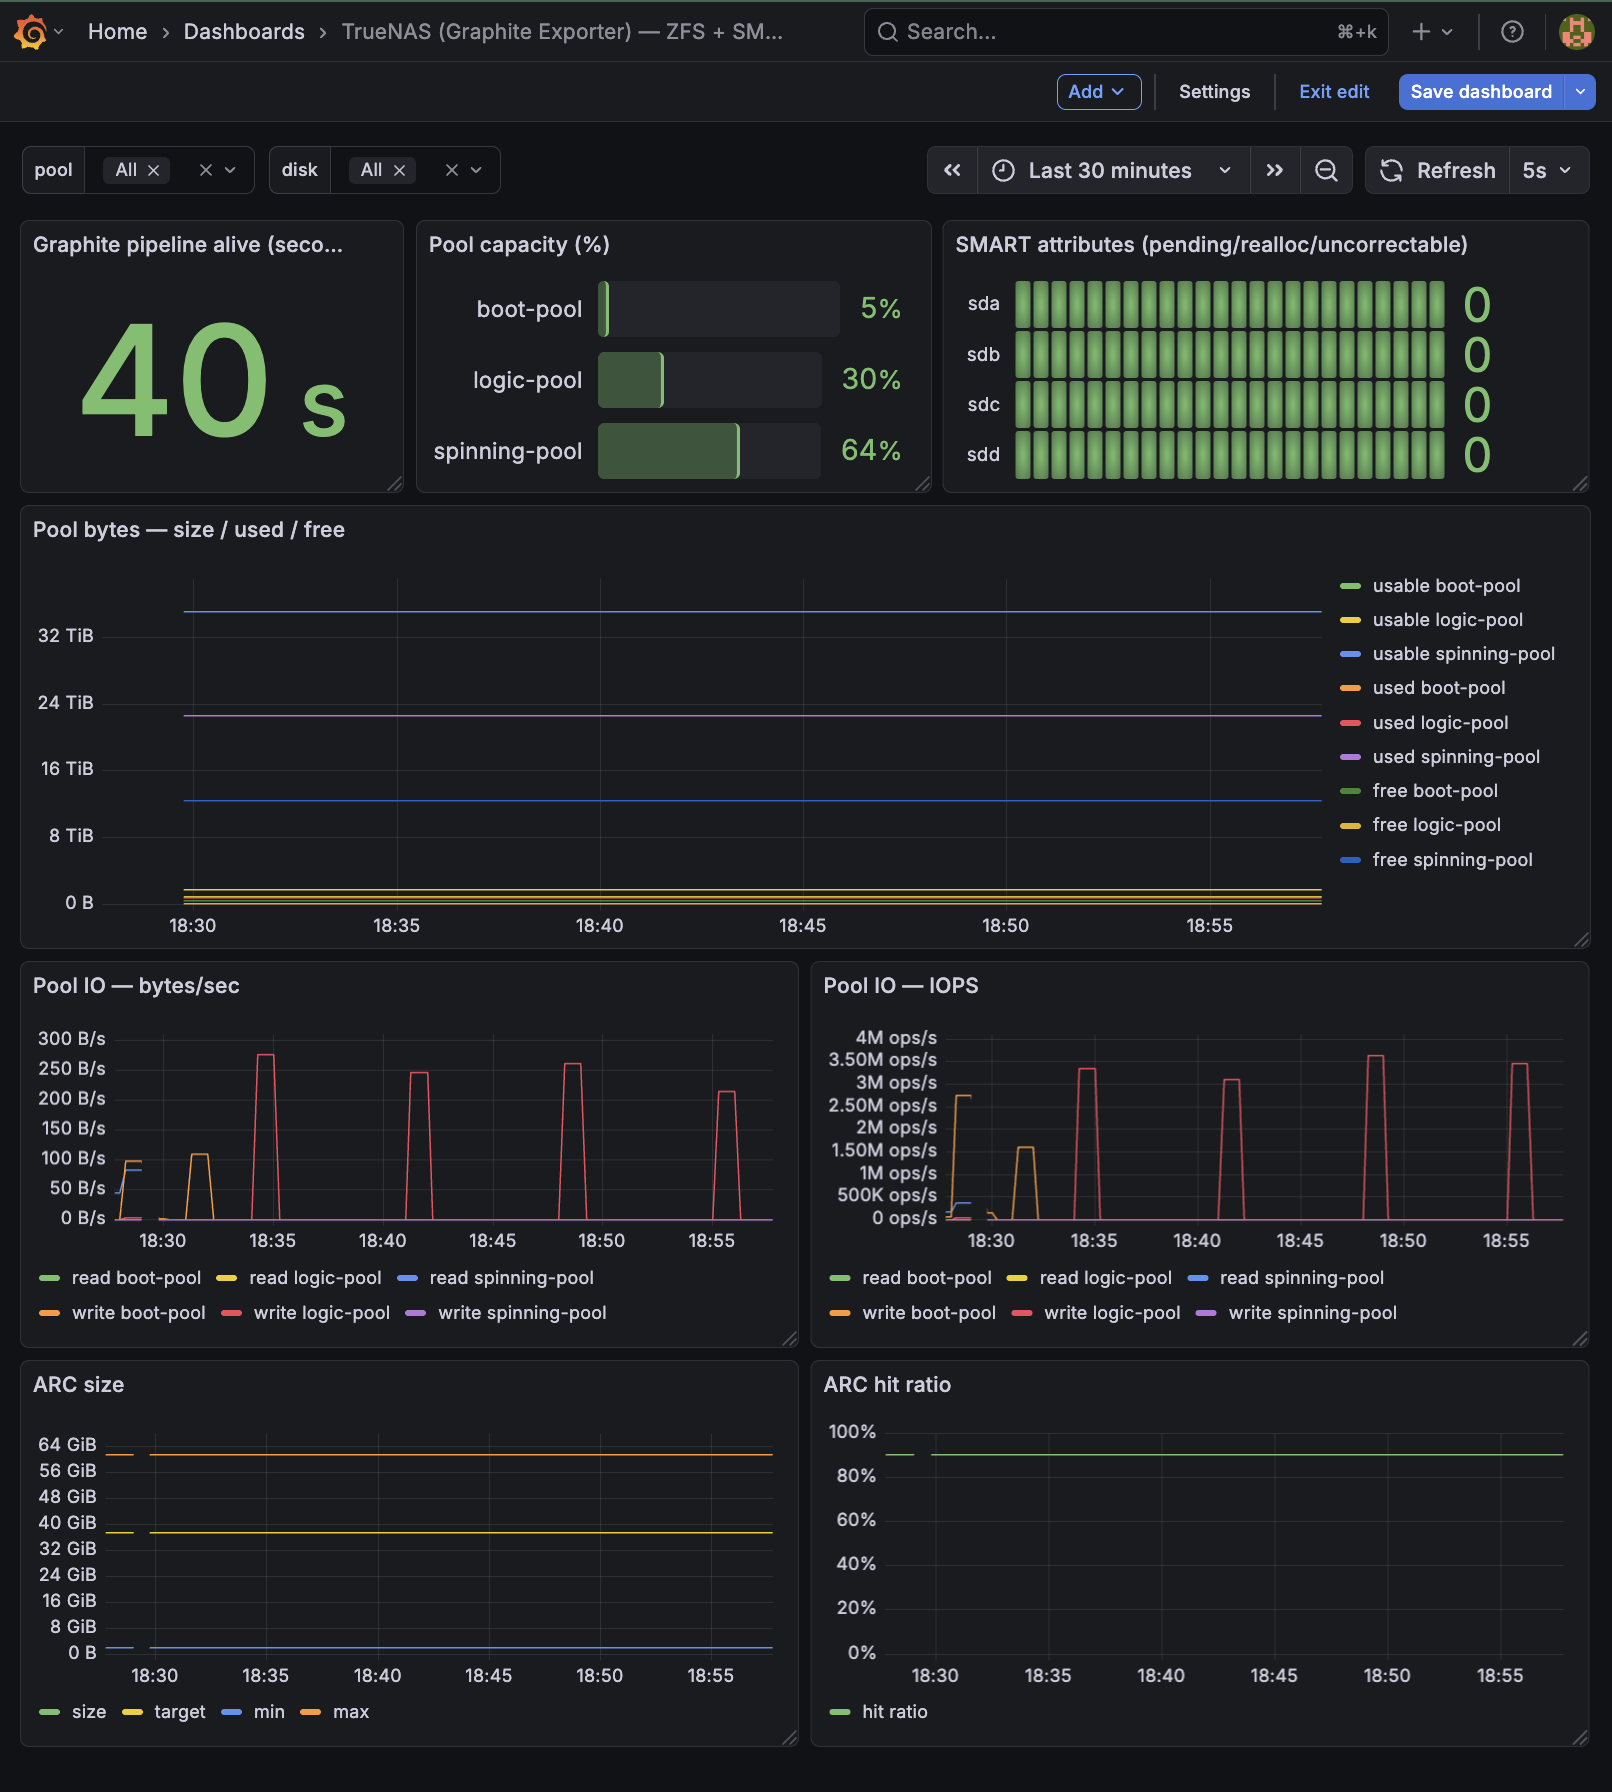Image resolution: width=1612 pixels, height=1792 pixels.
Task: Toggle the 'used spinning-pool' legend series
Action: [x=1455, y=757]
